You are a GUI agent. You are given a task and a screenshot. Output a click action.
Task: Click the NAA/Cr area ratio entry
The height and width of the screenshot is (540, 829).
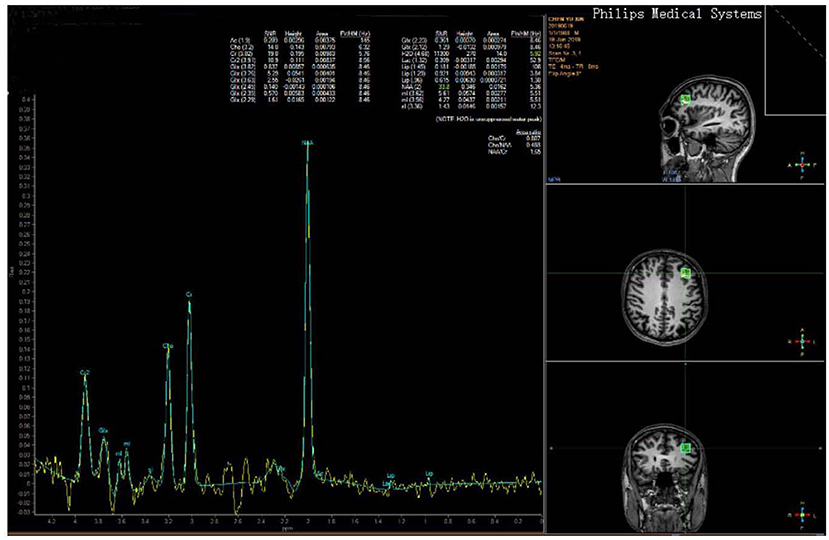[x=514, y=152]
